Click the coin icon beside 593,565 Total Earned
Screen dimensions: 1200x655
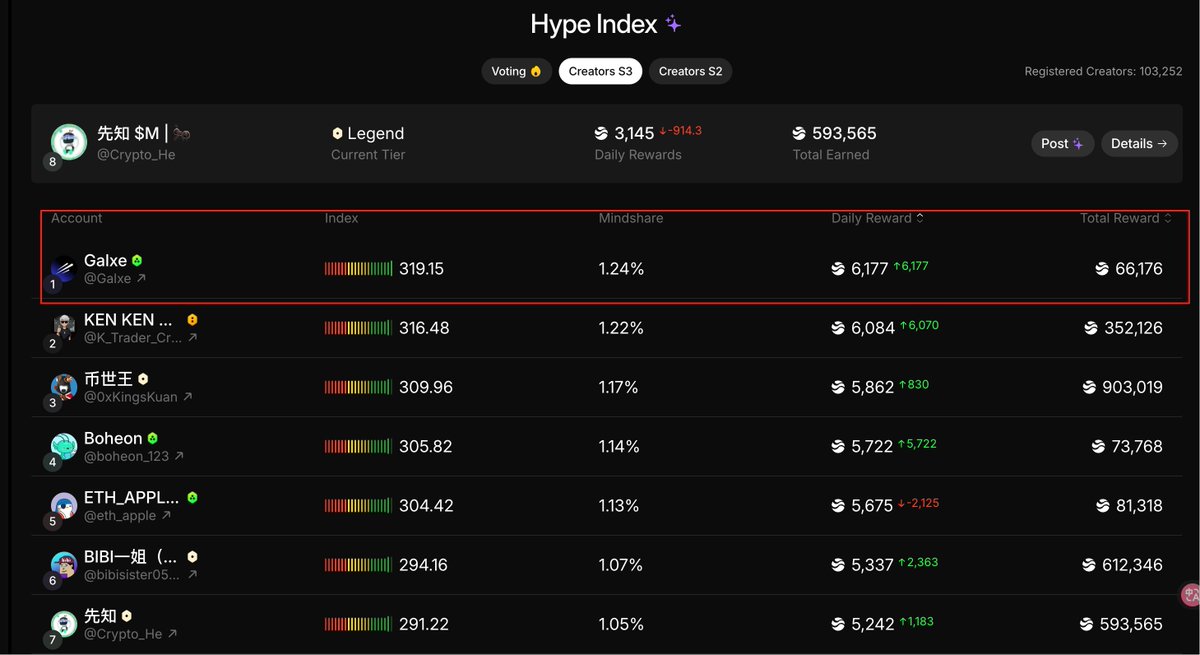799,133
